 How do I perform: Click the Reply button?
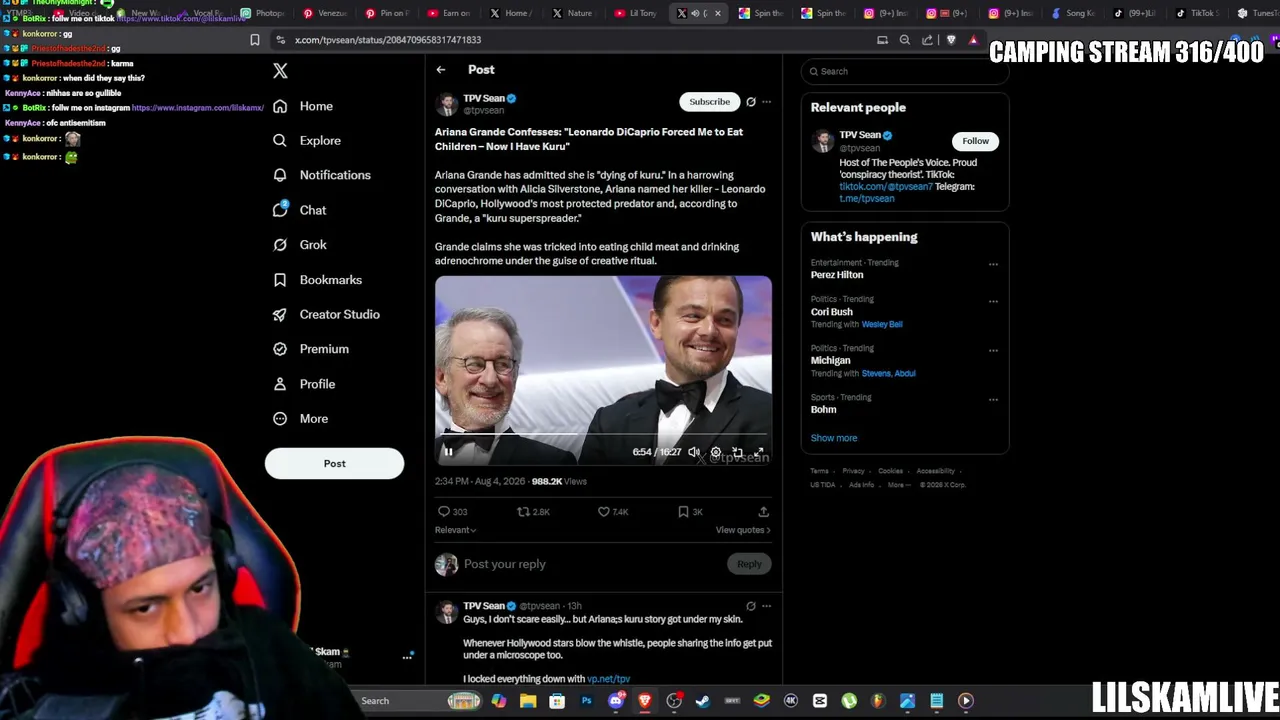pos(749,564)
